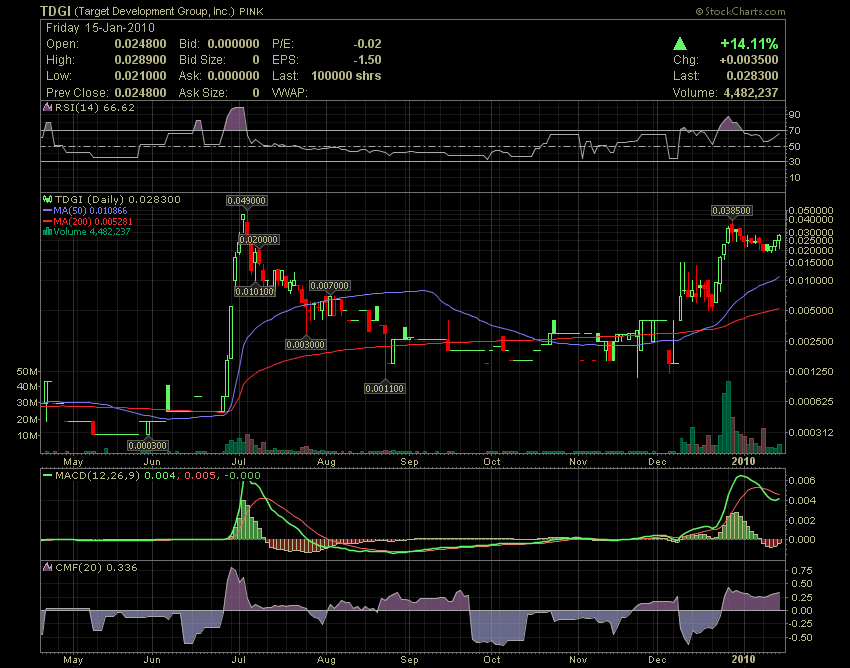This screenshot has width=850, height=668.
Task: Click the CMF -0.50 axis label
Action: click(800, 638)
